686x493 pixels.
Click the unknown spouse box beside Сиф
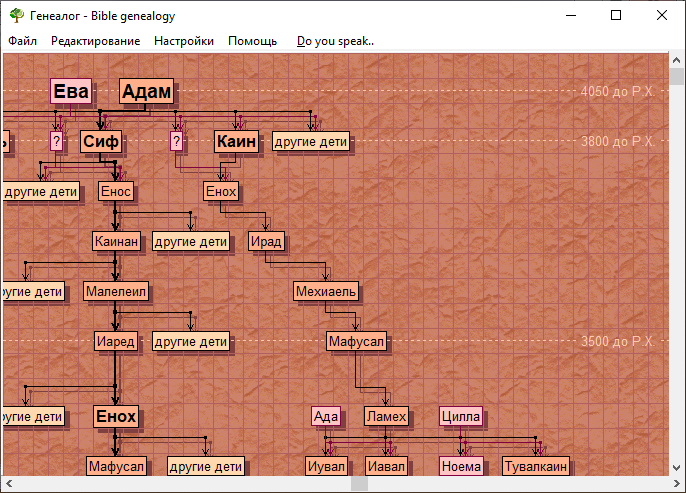[56, 142]
